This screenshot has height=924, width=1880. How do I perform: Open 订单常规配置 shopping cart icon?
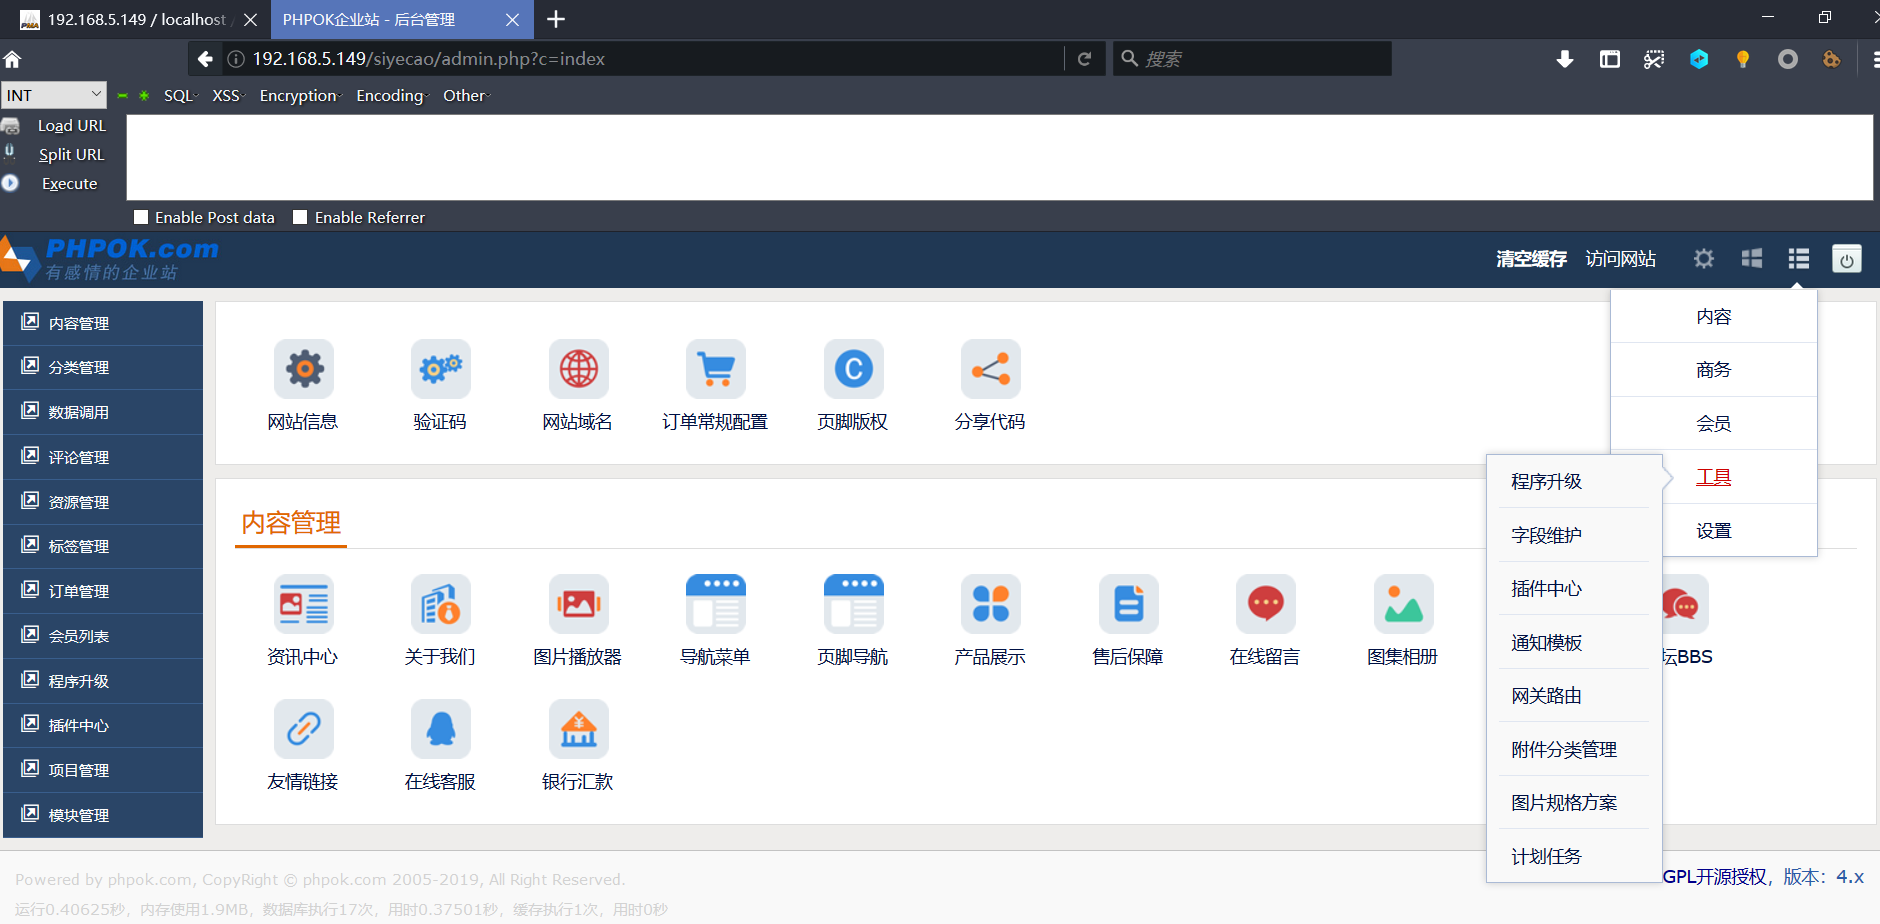(716, 369)
